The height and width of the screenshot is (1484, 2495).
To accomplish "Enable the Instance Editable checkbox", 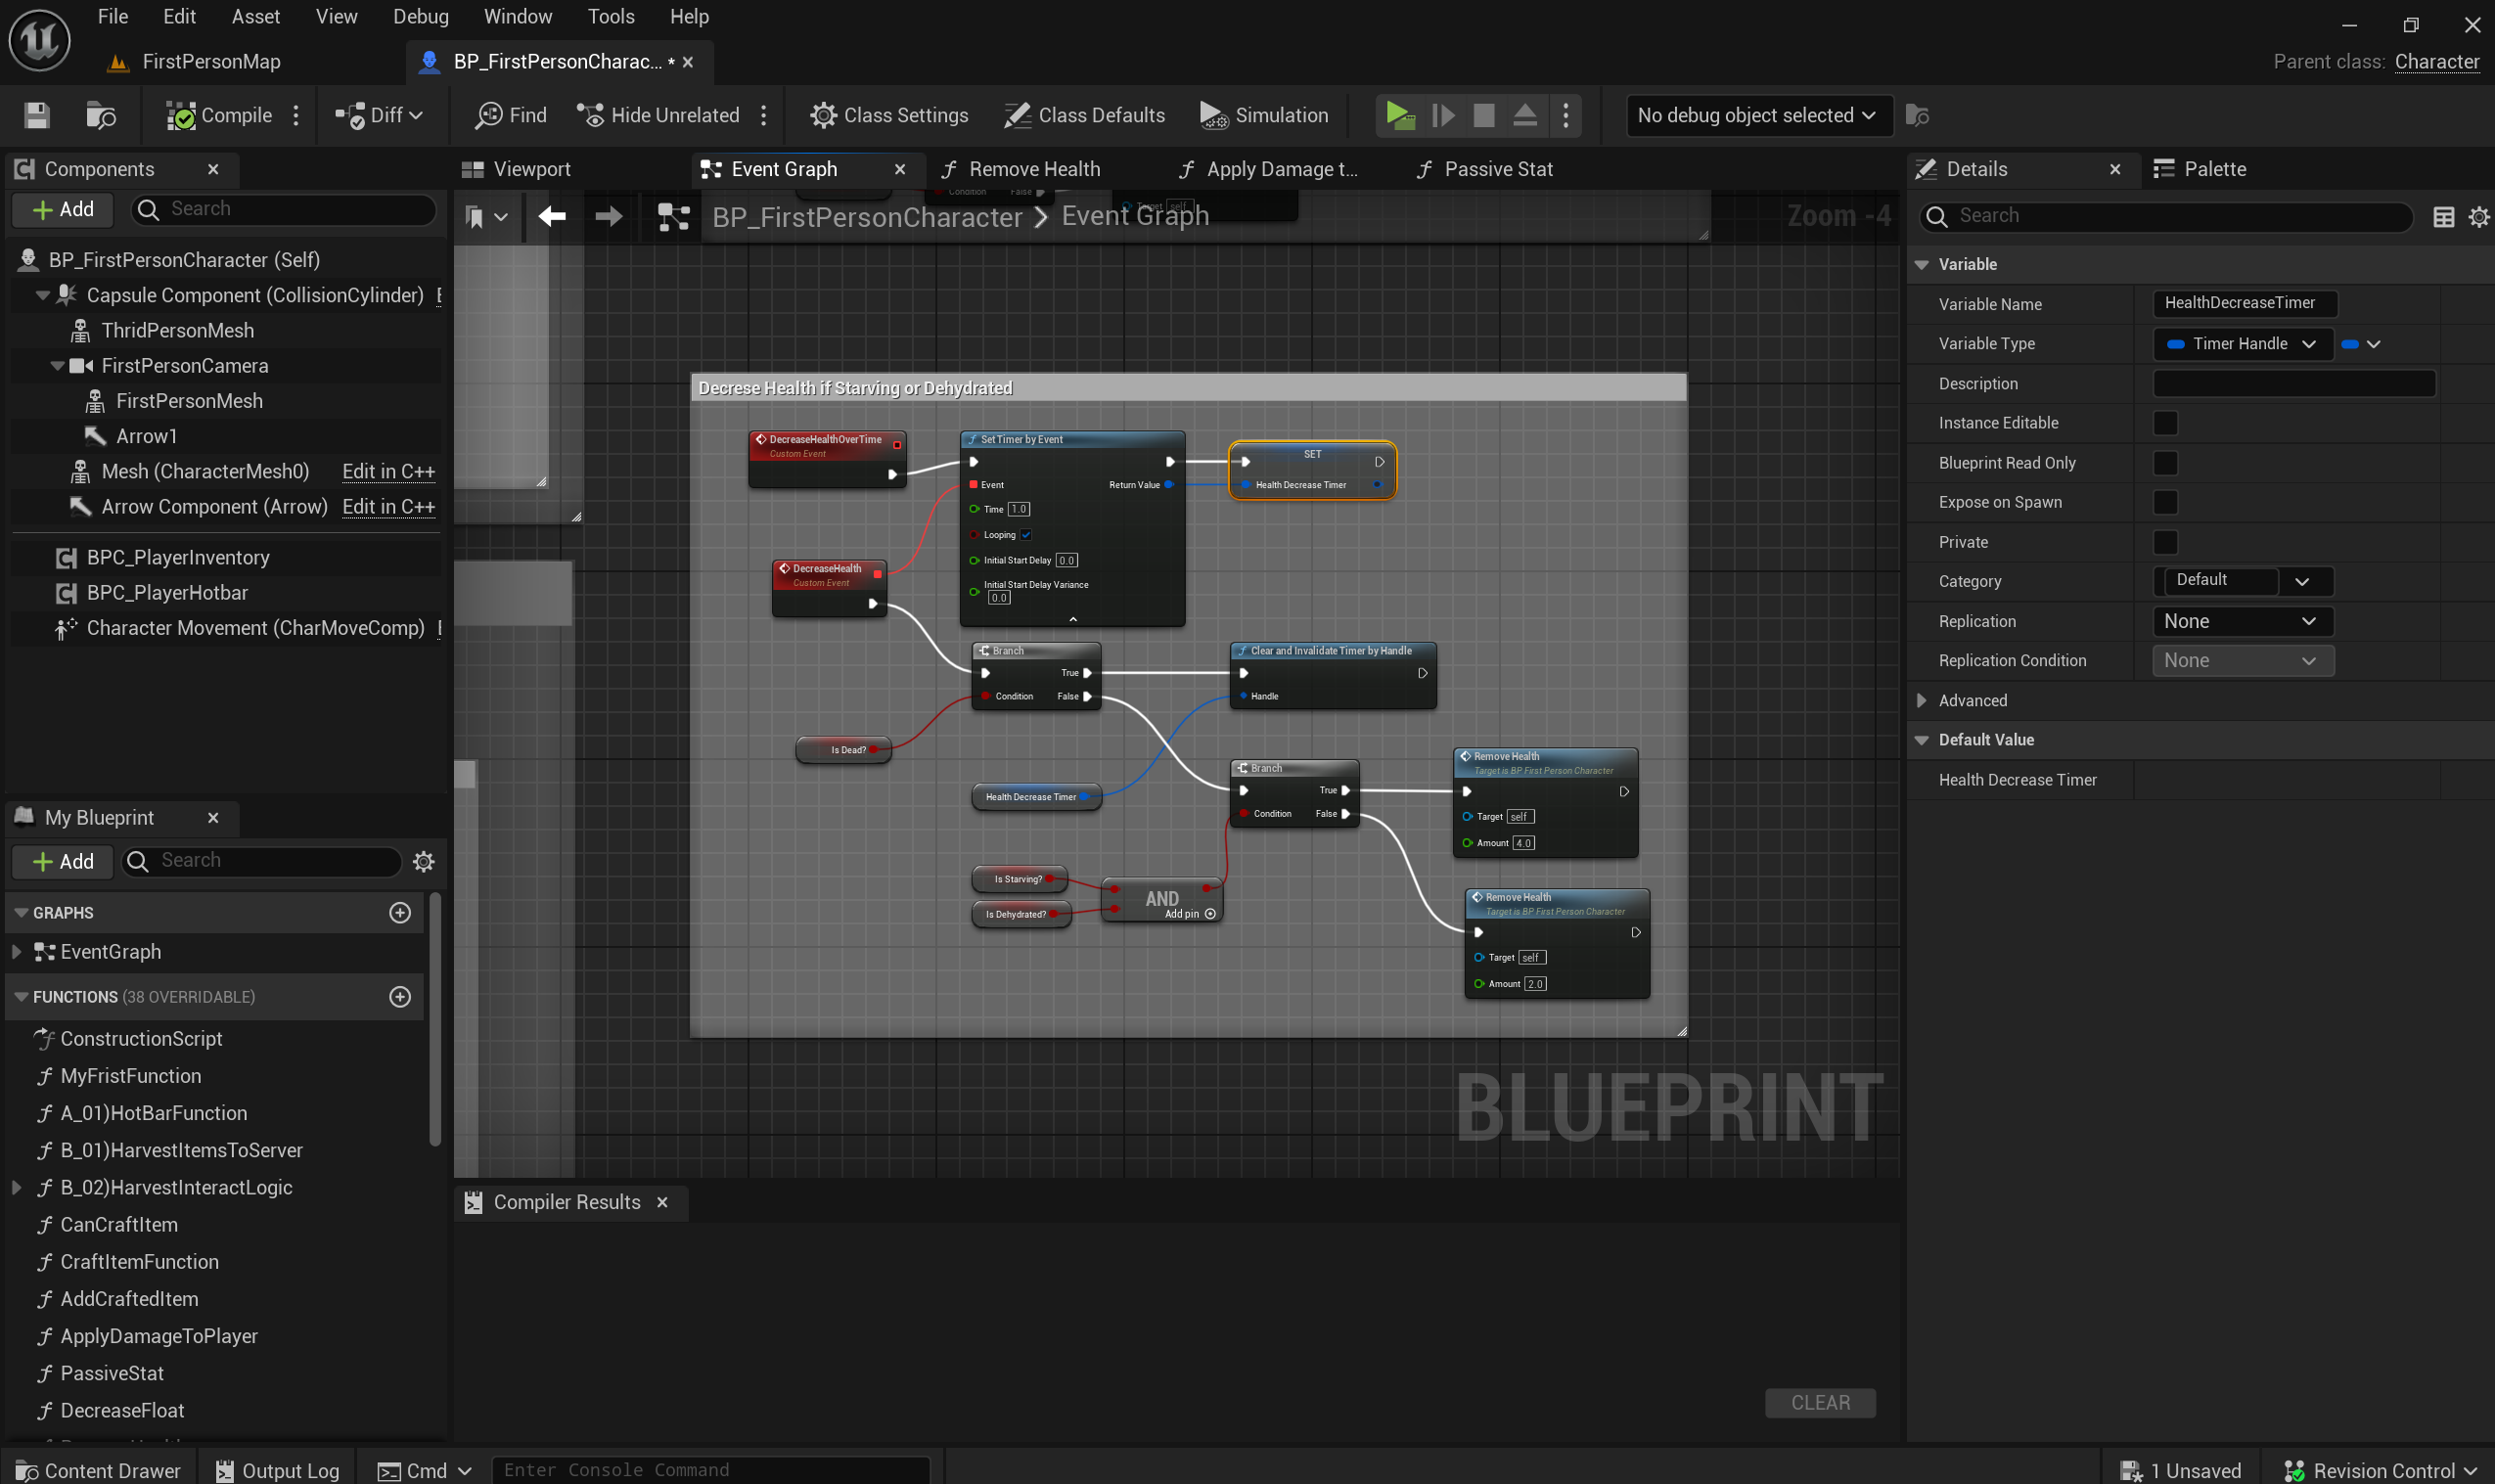I will 2165,423.
